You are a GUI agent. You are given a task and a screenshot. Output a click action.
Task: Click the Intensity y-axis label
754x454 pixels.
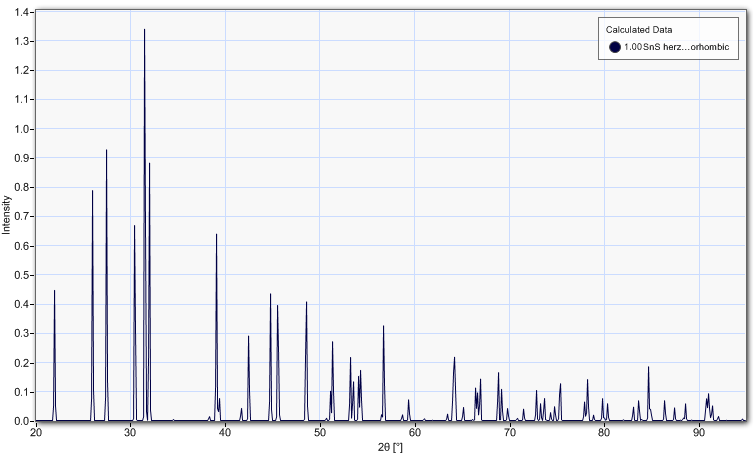point(7,215)
